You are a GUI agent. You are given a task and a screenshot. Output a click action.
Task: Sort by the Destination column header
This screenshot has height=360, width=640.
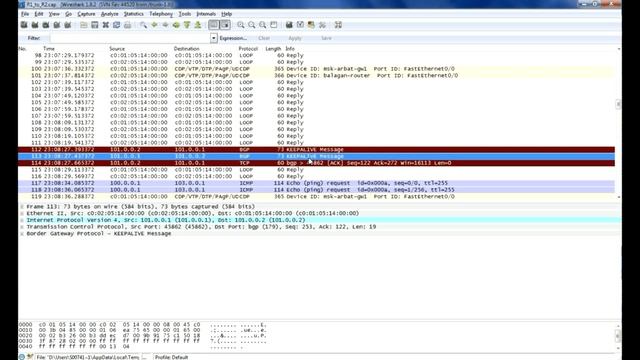[187, 49]
